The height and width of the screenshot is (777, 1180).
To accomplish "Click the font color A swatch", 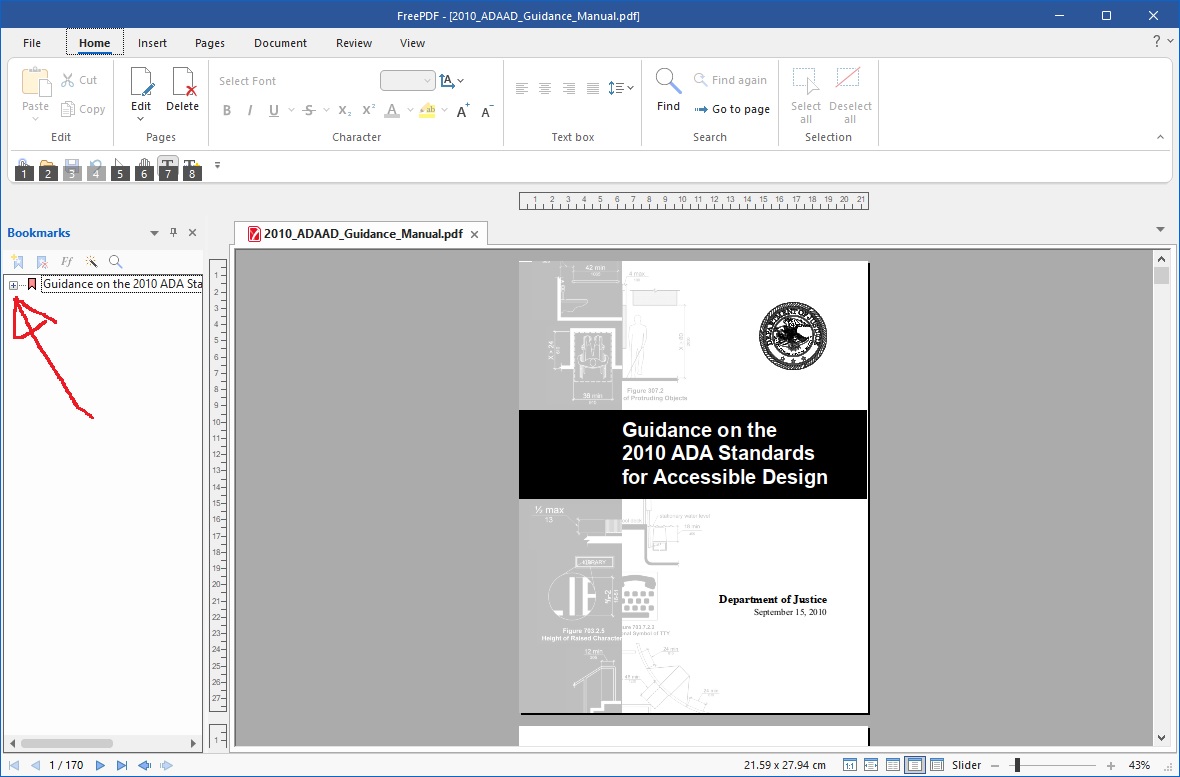I will coord(392,111).
